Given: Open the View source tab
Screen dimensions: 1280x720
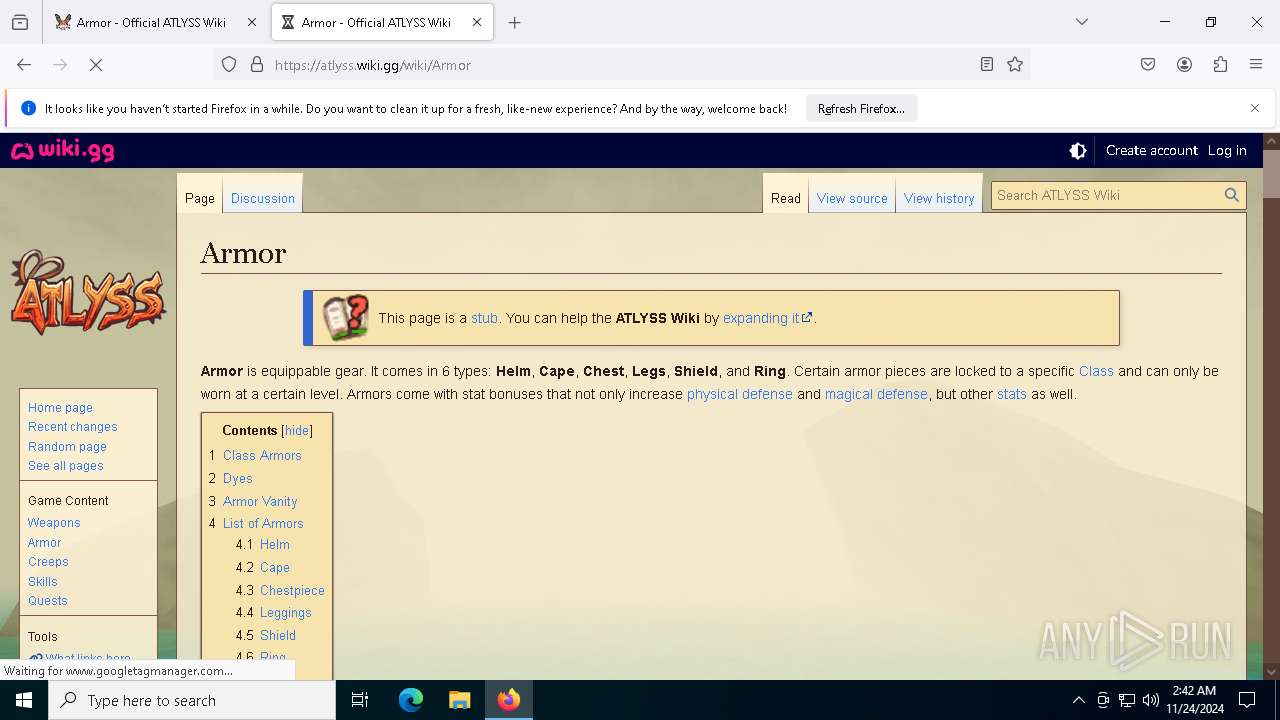Looking at the screenshot, I should click(x=852, y=198).
